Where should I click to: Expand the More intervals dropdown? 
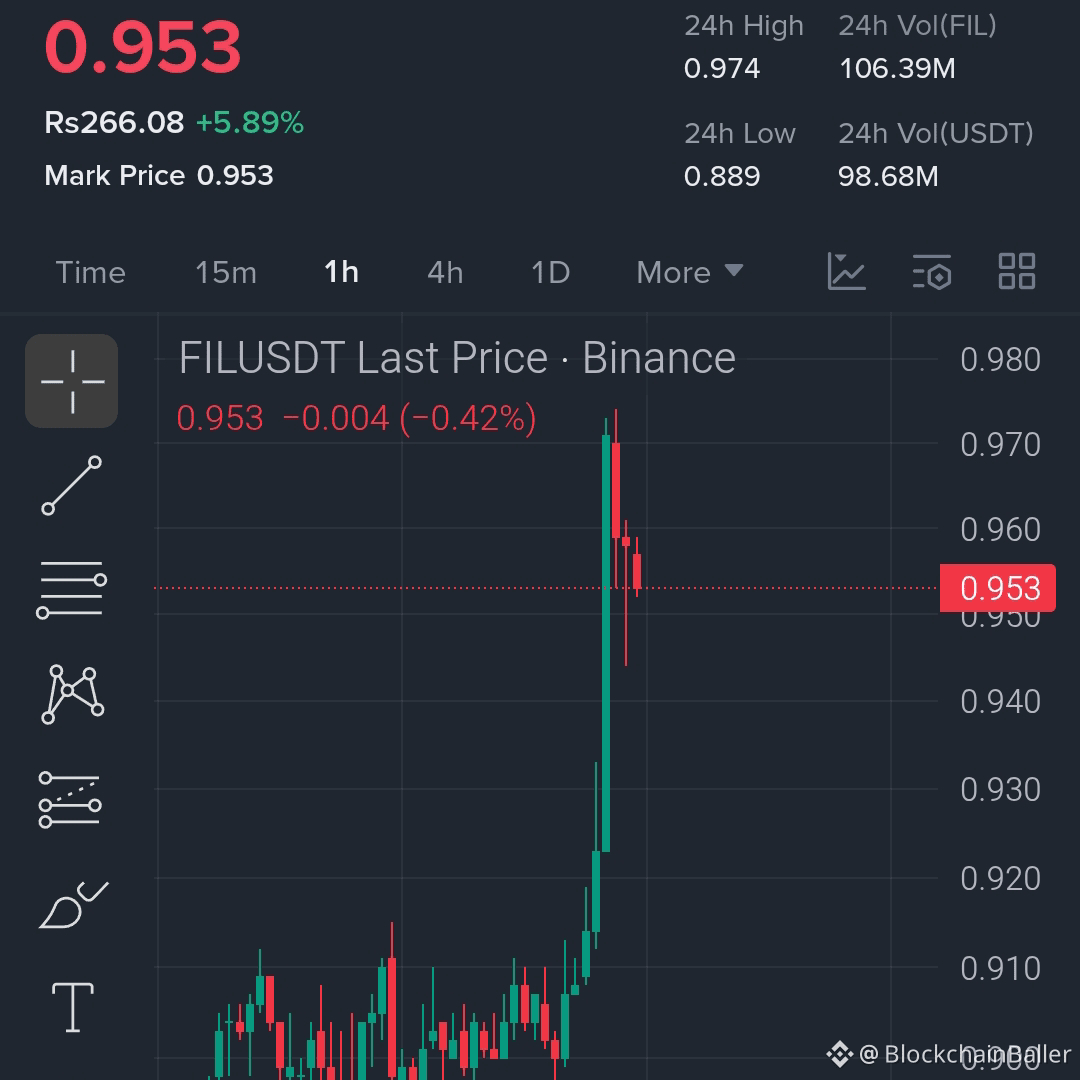689,271
